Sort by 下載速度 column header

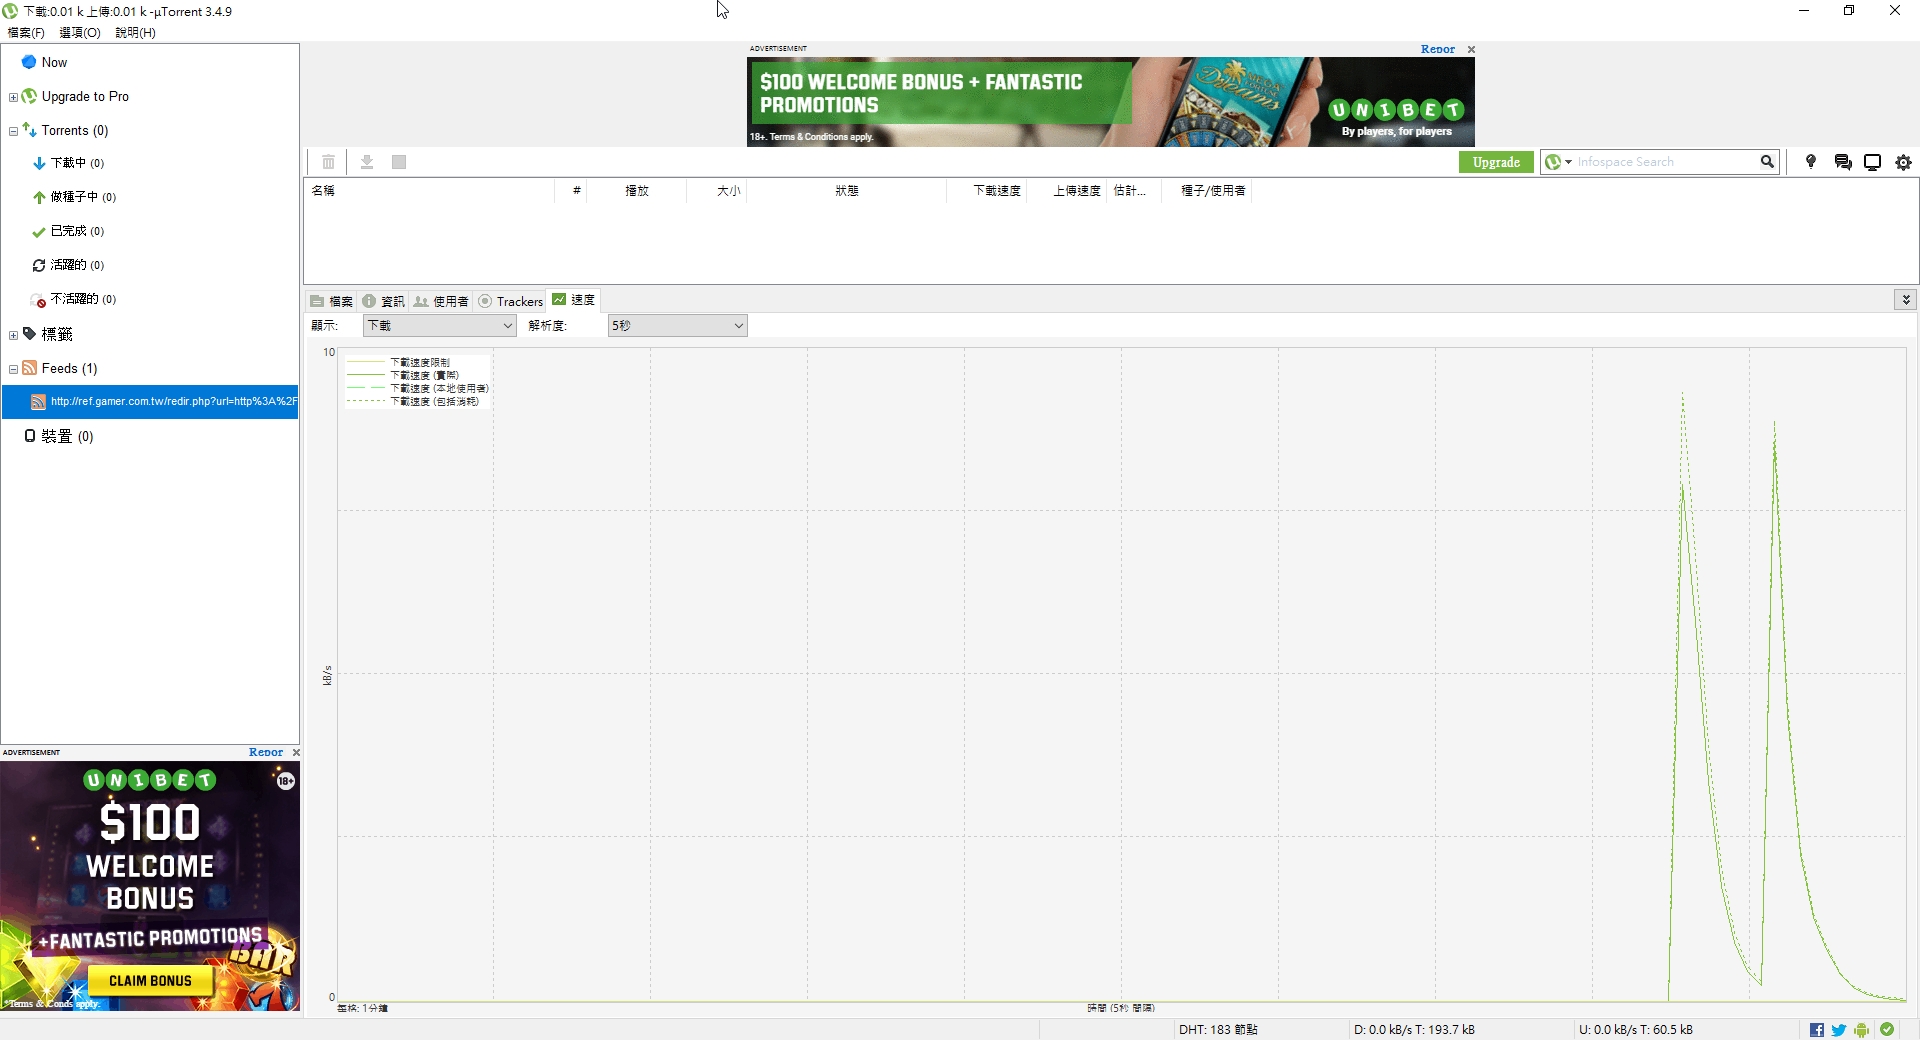tap(987, 190)
